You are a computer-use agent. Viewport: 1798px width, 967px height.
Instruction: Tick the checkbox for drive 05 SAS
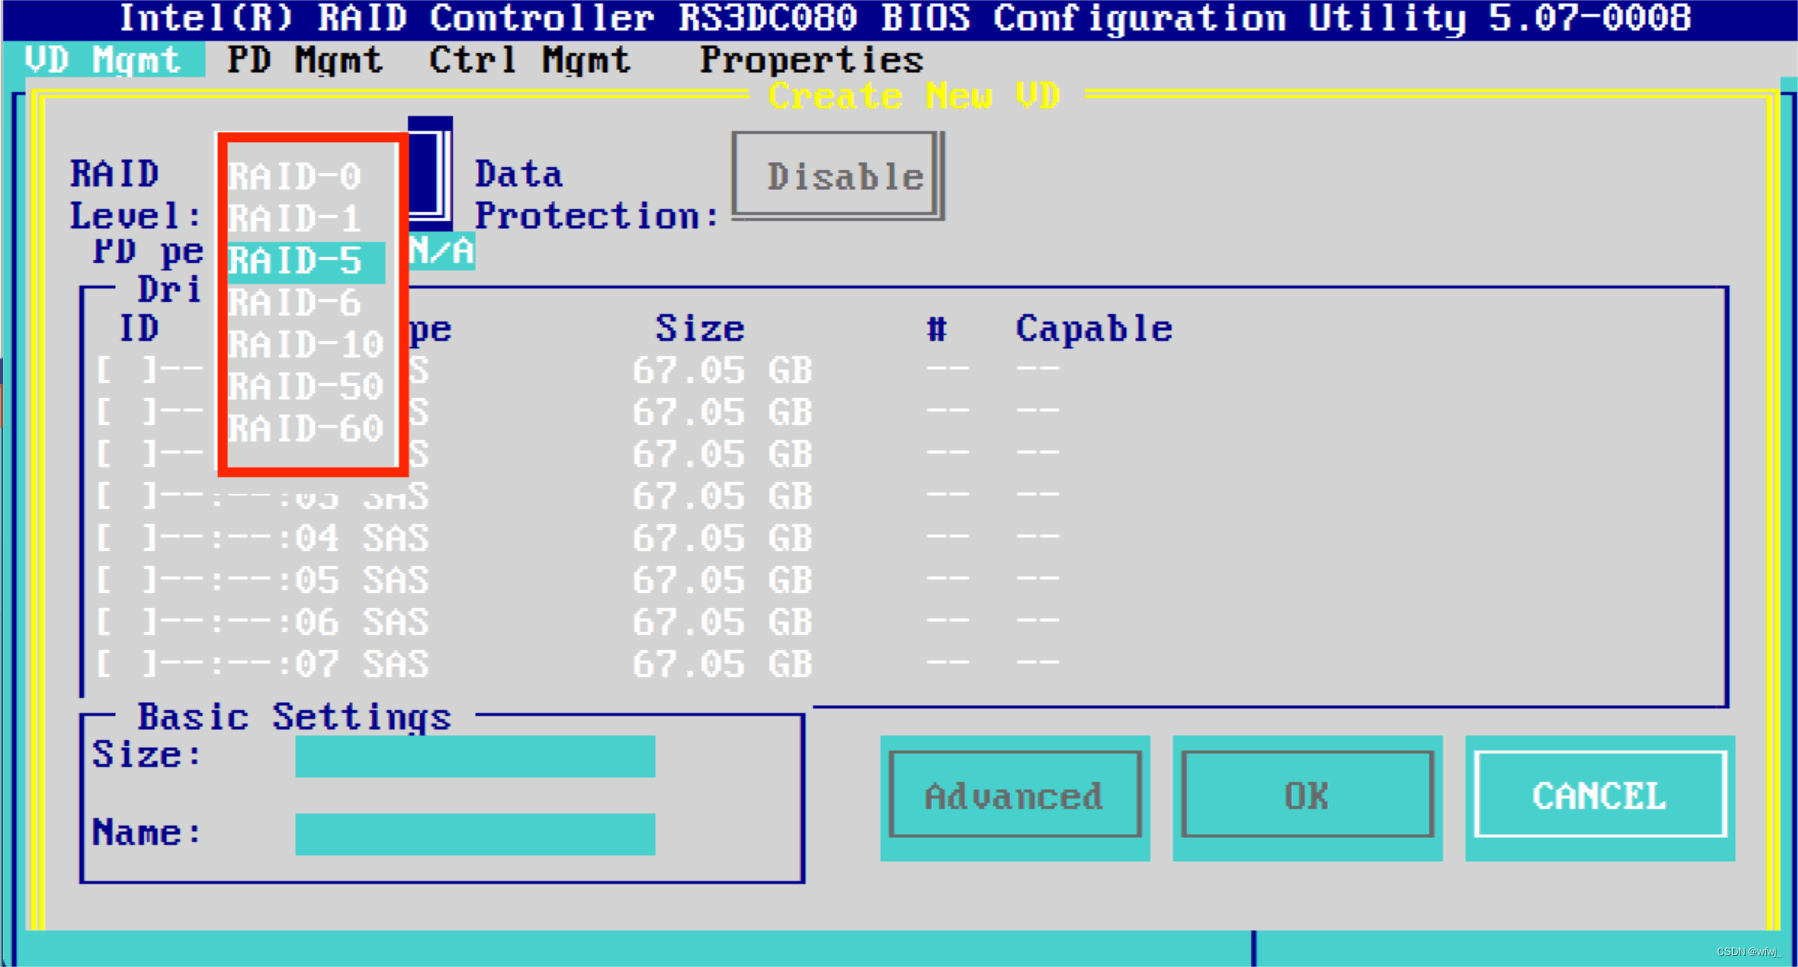tap(127, 580)
